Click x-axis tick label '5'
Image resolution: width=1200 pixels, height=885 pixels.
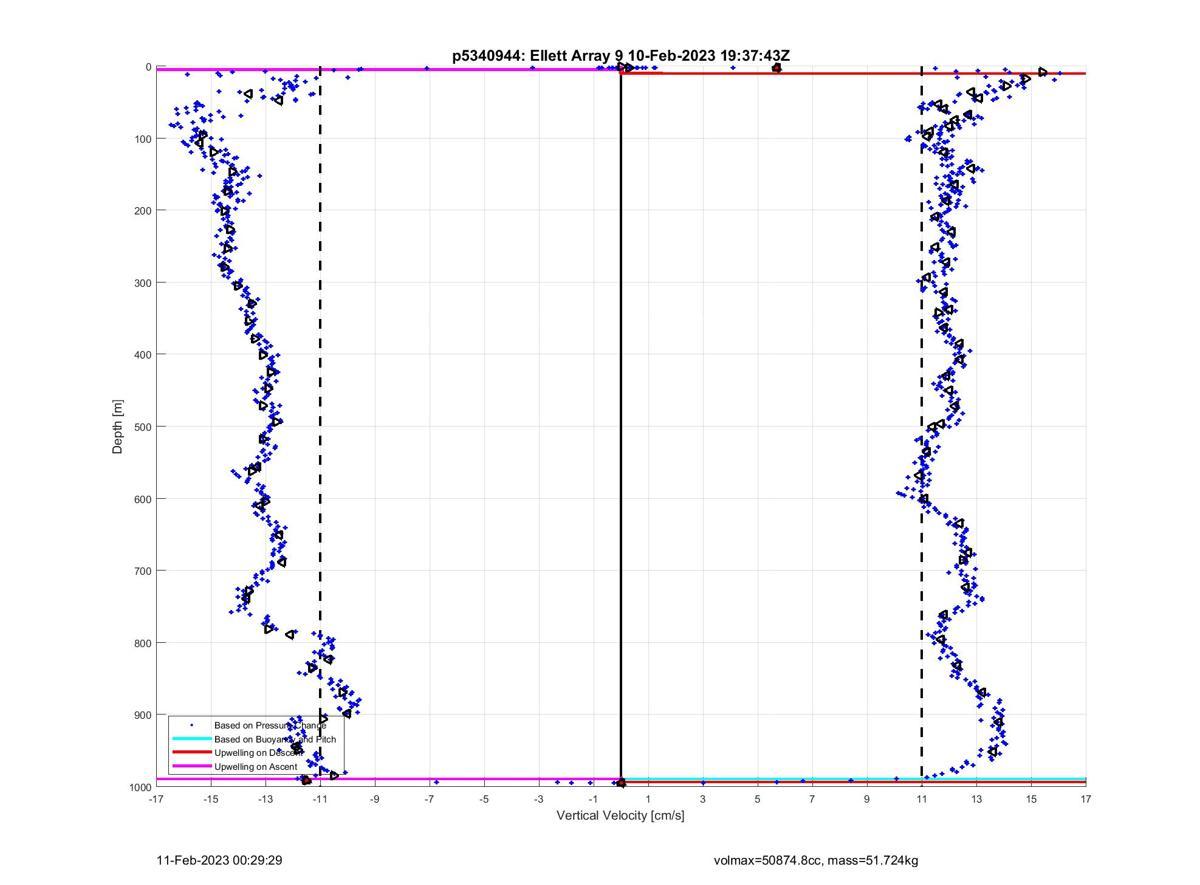pyautogui.click(x=758, y=799)
